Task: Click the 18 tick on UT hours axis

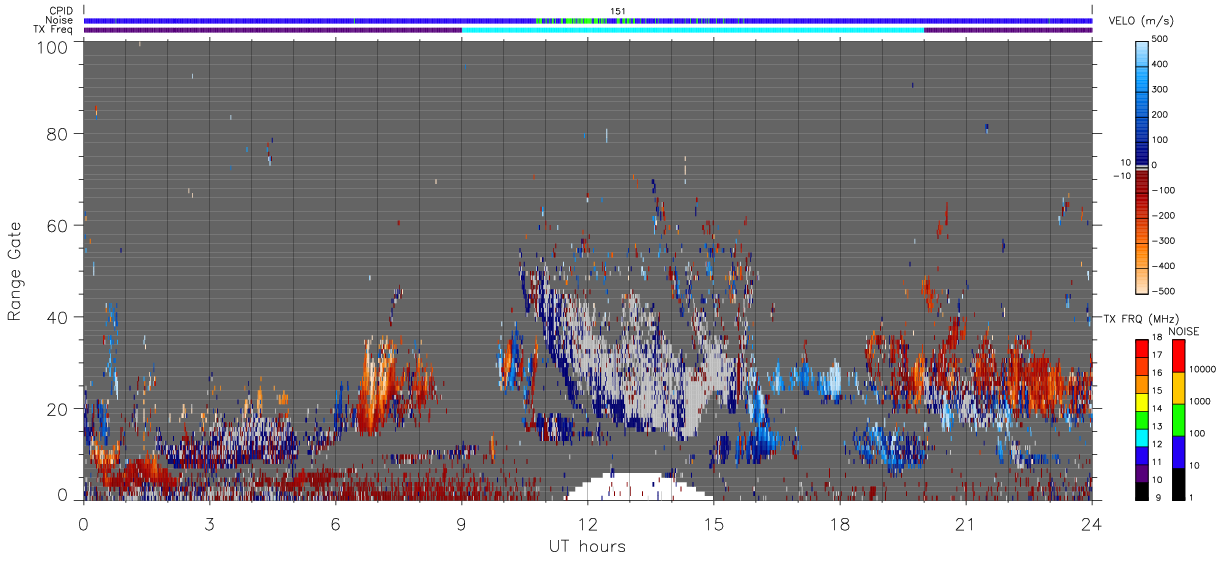Action: coord(839,523)
